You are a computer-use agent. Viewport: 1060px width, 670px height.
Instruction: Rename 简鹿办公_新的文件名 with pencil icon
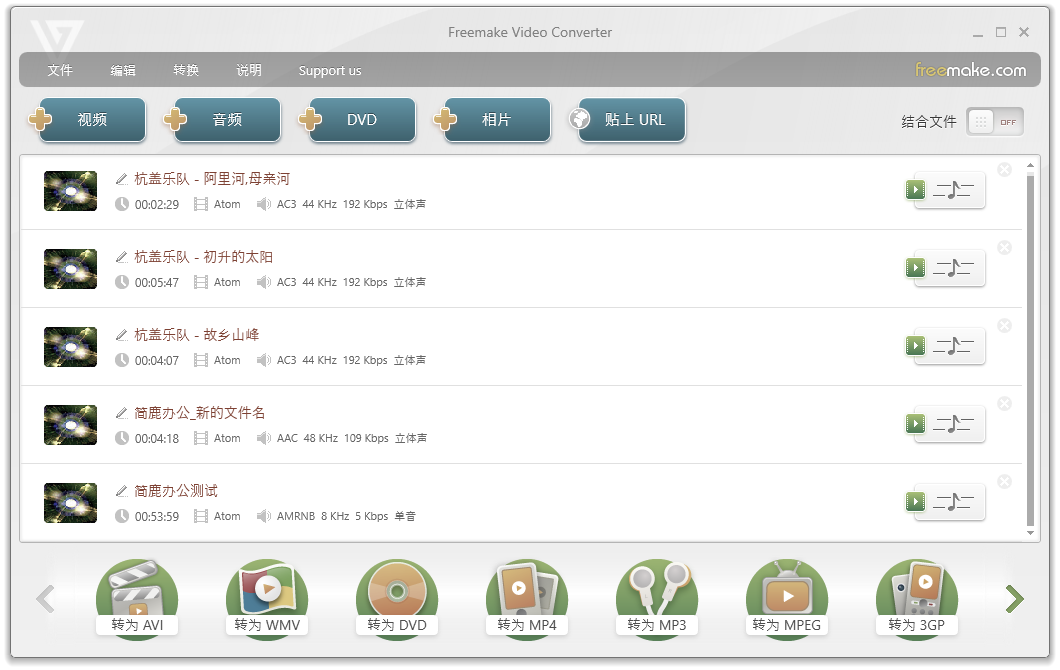120,412
